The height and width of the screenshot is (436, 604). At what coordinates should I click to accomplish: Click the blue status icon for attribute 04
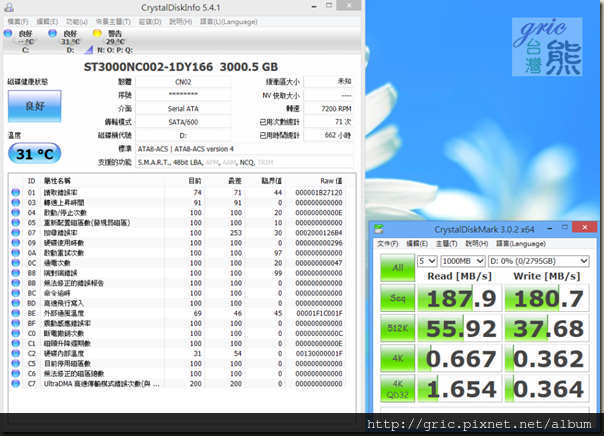pyautogui.click(x=15, y=212)
